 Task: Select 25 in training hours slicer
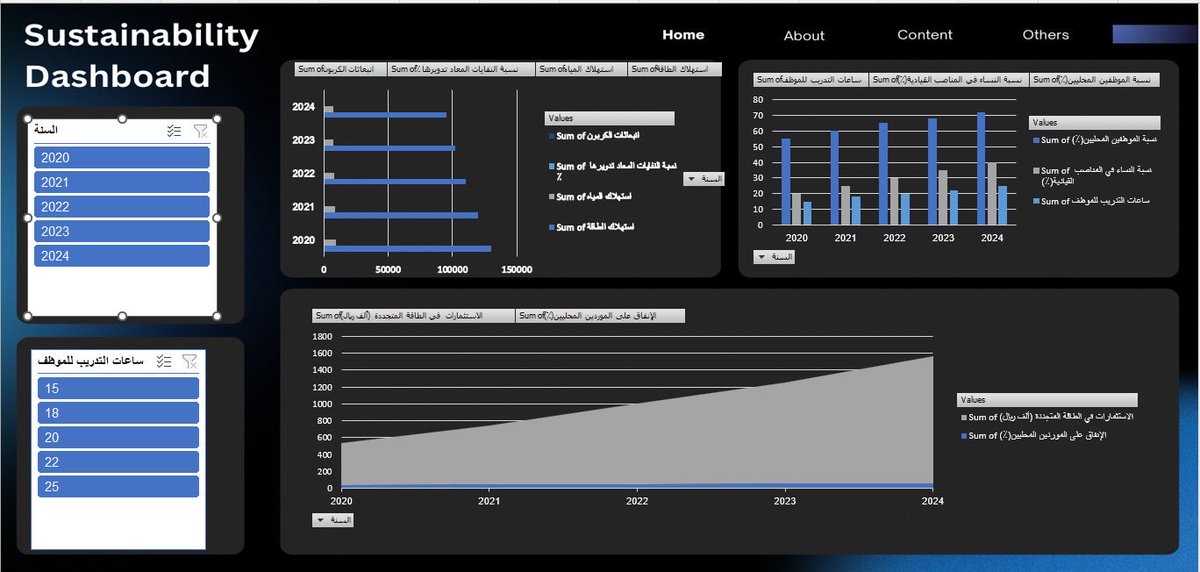[x=118, y=486]
